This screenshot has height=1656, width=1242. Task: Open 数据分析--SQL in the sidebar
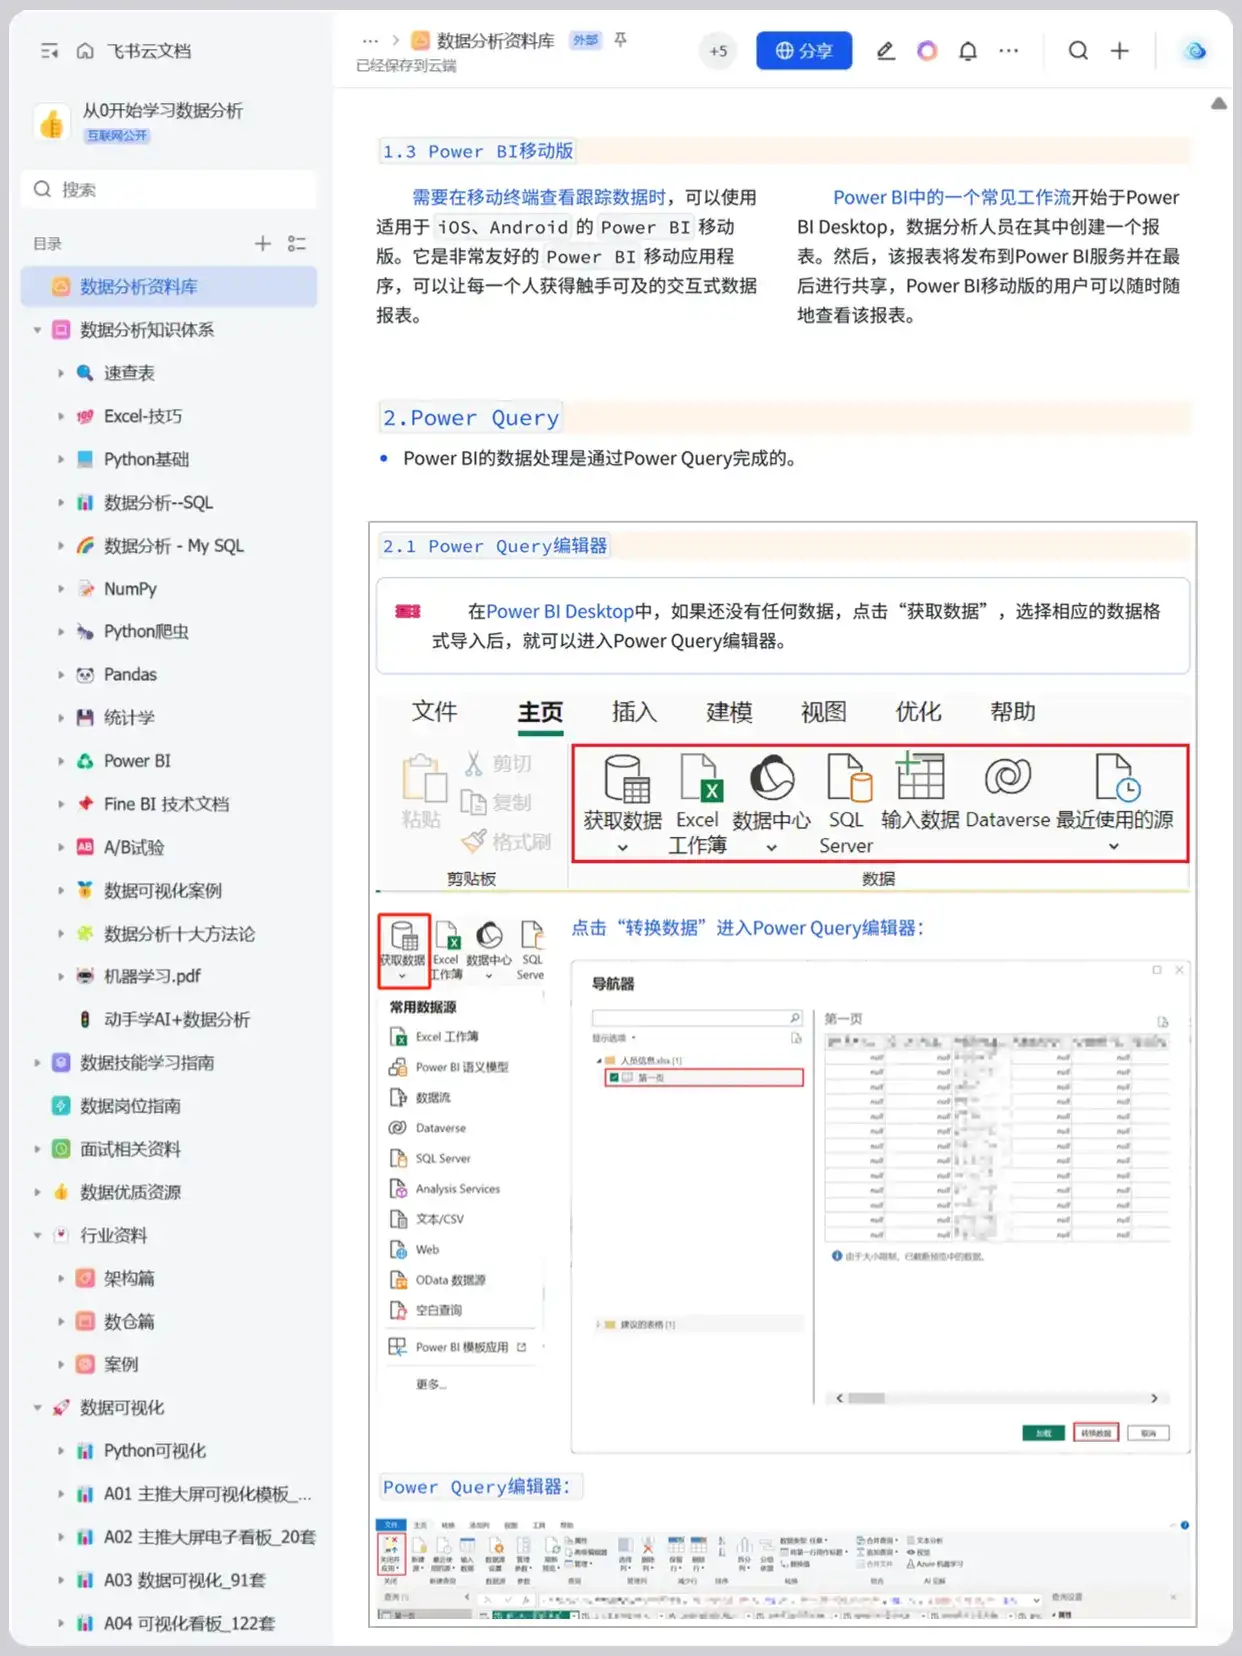tap(158, 503)
